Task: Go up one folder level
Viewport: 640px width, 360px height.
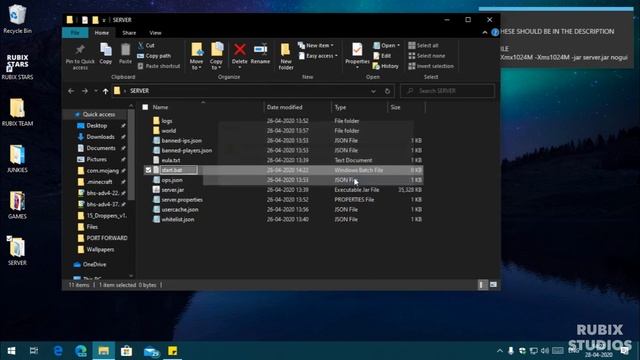Action: [x=106, y=91]
